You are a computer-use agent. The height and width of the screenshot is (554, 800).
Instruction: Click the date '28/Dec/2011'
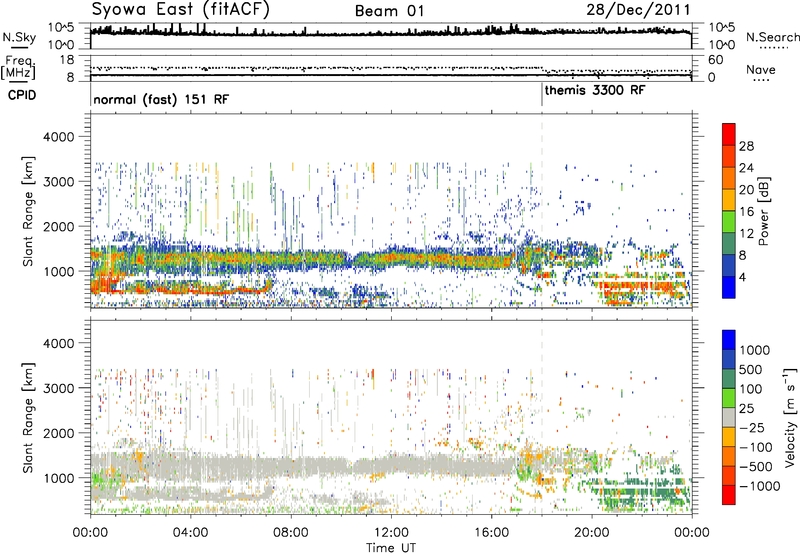(x=638, y=10)
